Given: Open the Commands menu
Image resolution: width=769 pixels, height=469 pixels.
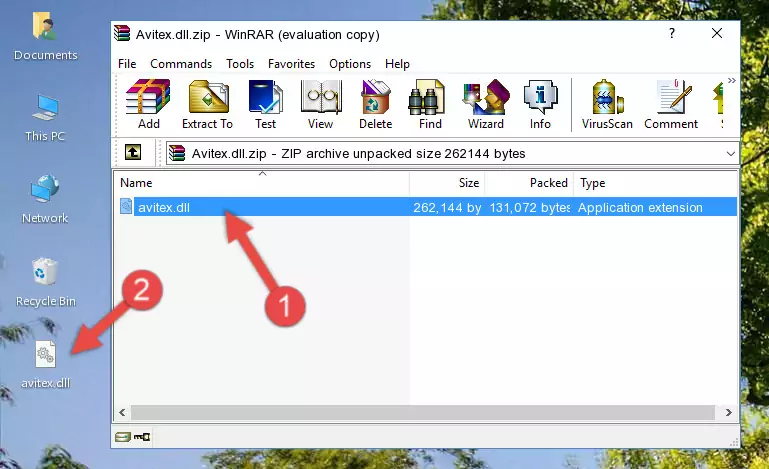Looking at the screenshot, I should pos(181,64).
